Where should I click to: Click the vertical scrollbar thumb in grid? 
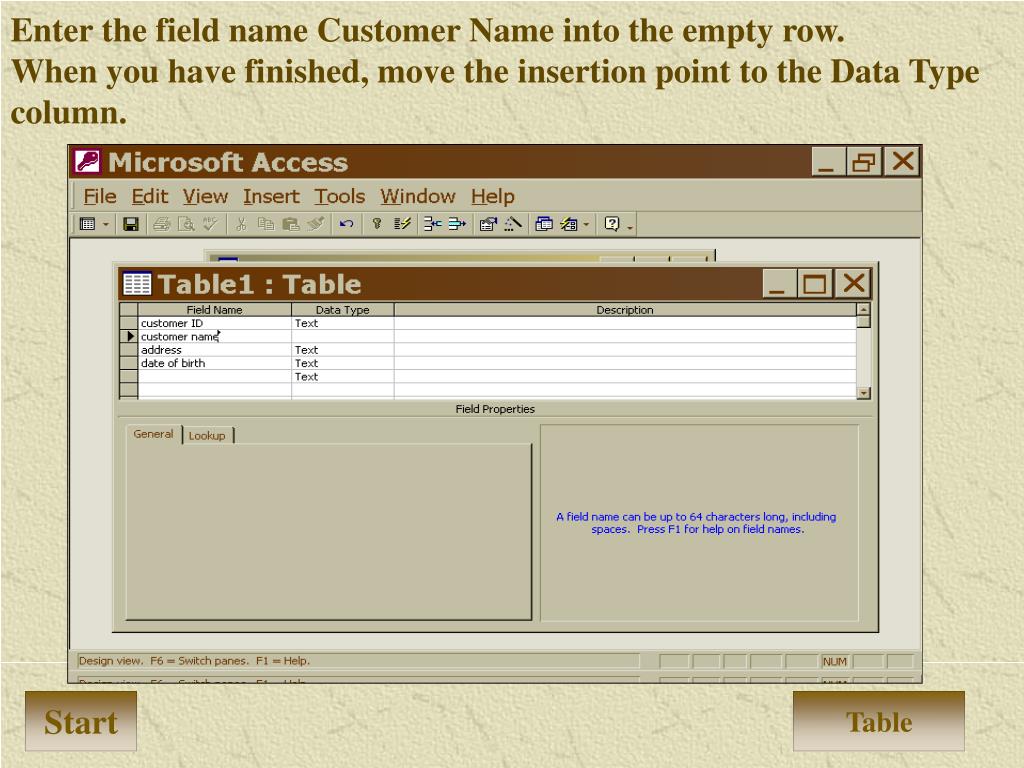point(863,321)
